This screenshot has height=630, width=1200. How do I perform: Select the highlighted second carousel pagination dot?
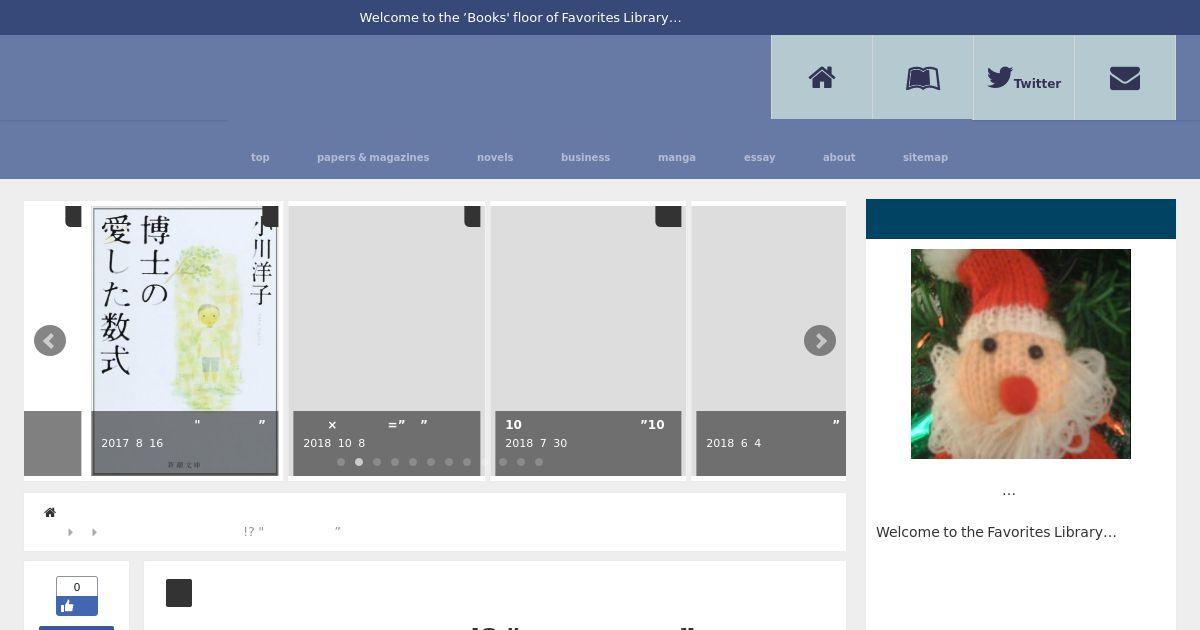[x=359, y=462]
